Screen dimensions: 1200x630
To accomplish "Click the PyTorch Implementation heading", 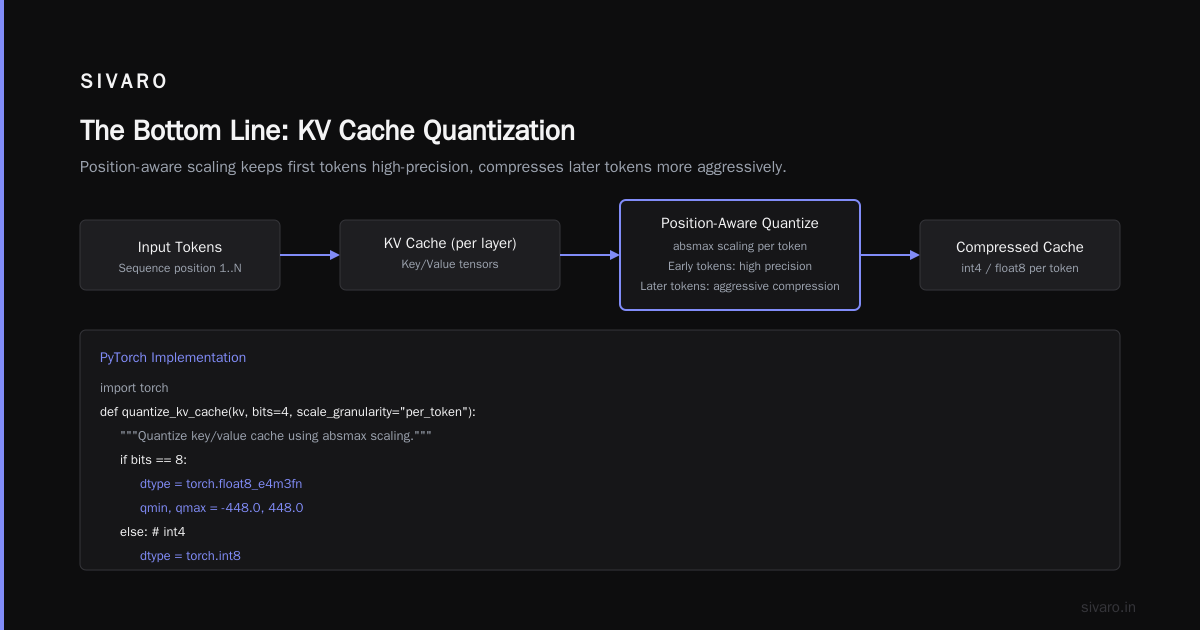I will (173, 357).
